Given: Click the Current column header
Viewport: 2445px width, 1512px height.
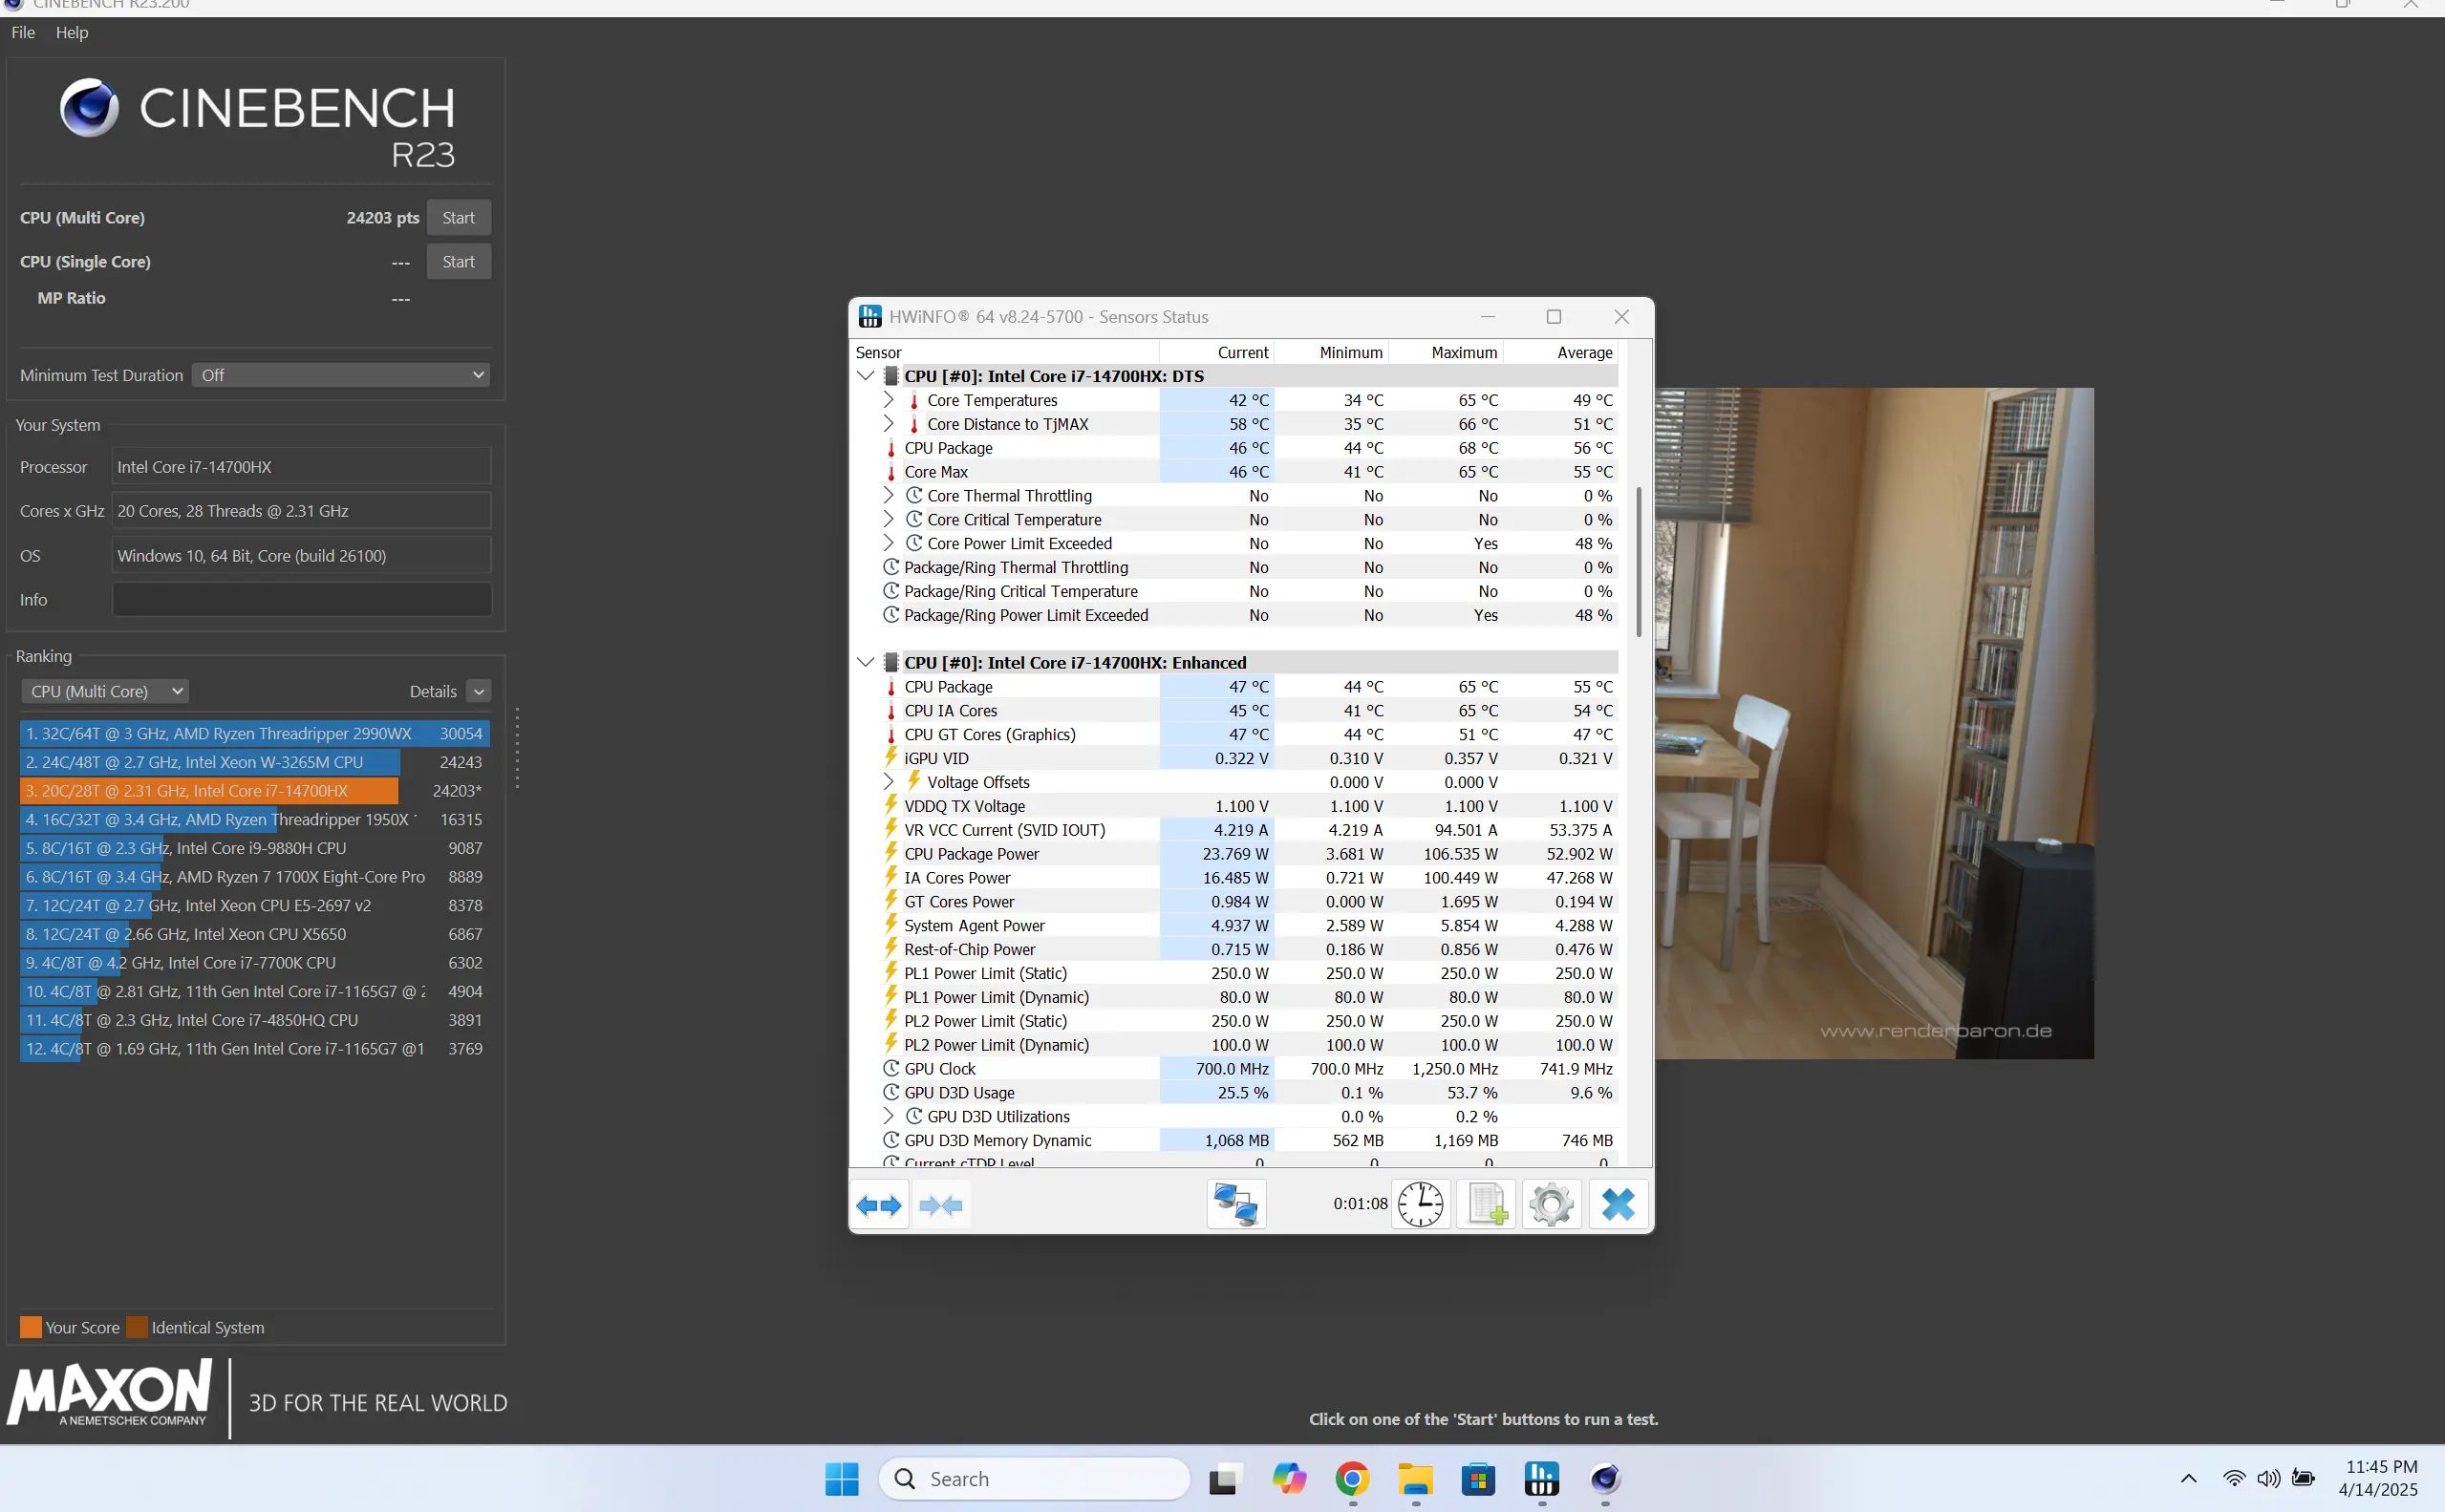Looking at the screenshot, I should pyautogui.click(x=1217, y=352).
